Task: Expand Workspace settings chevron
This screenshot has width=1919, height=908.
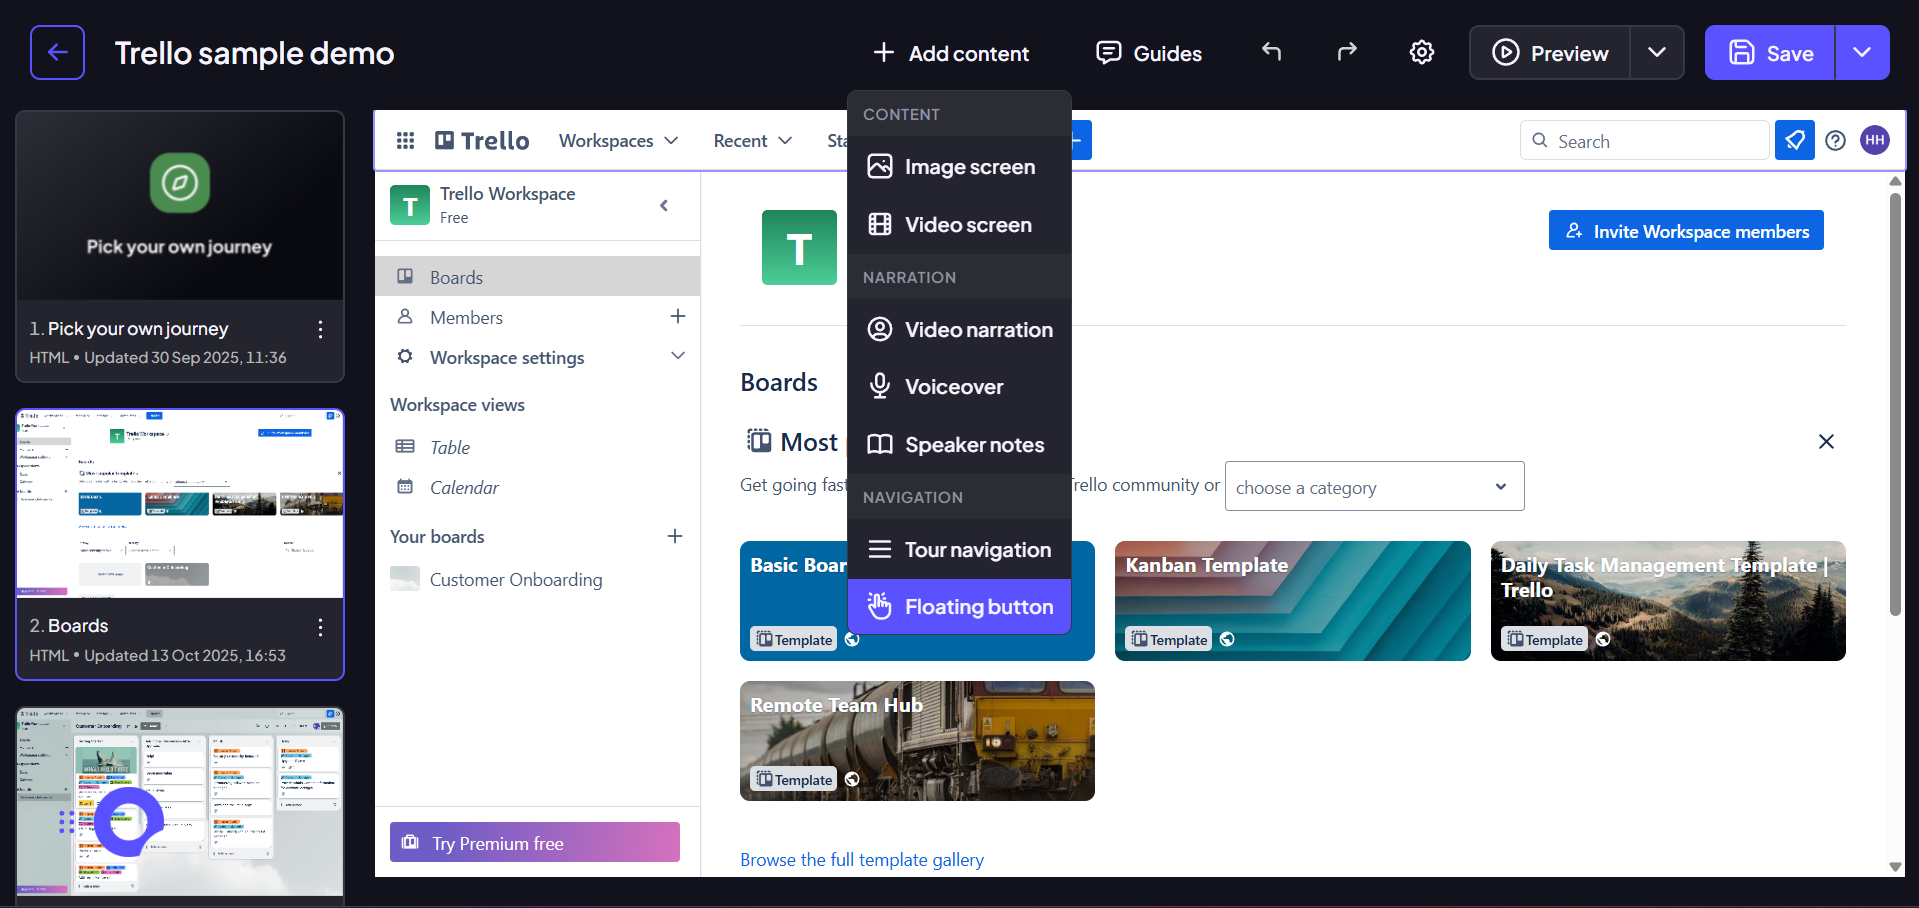Action: pos(678,356)
